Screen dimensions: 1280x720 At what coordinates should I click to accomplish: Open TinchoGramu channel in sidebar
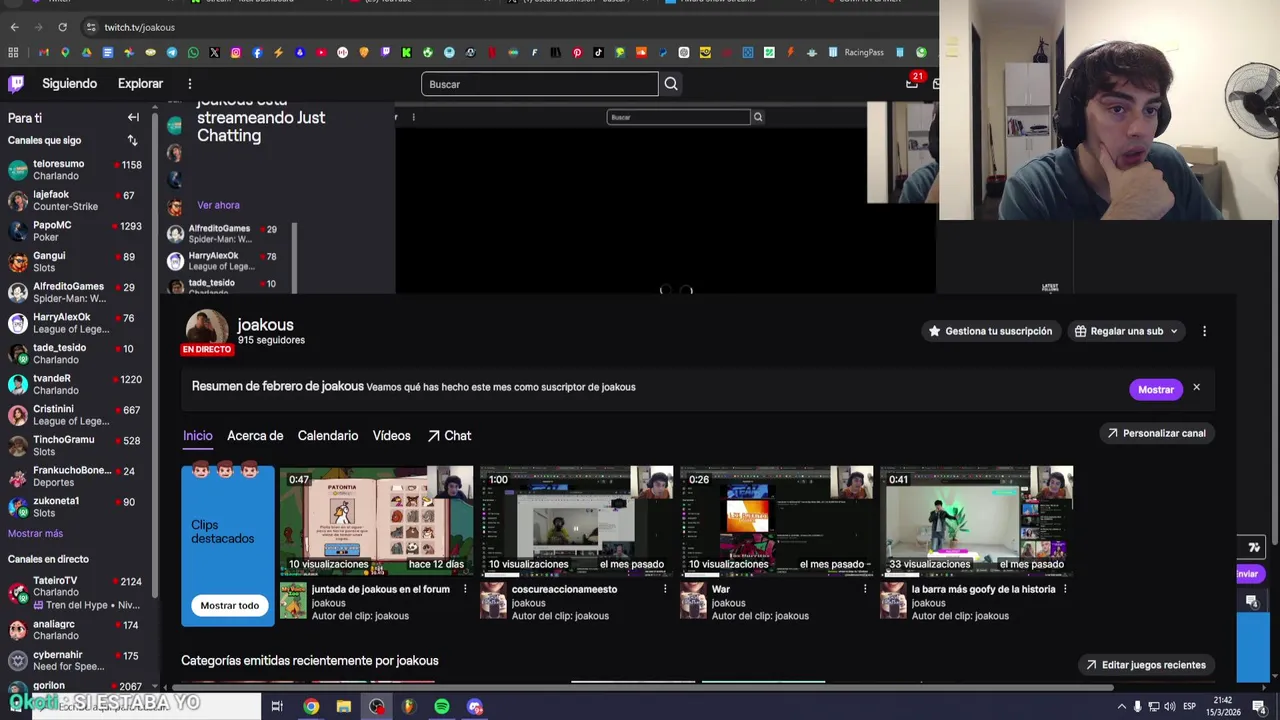tap(75, 445)
